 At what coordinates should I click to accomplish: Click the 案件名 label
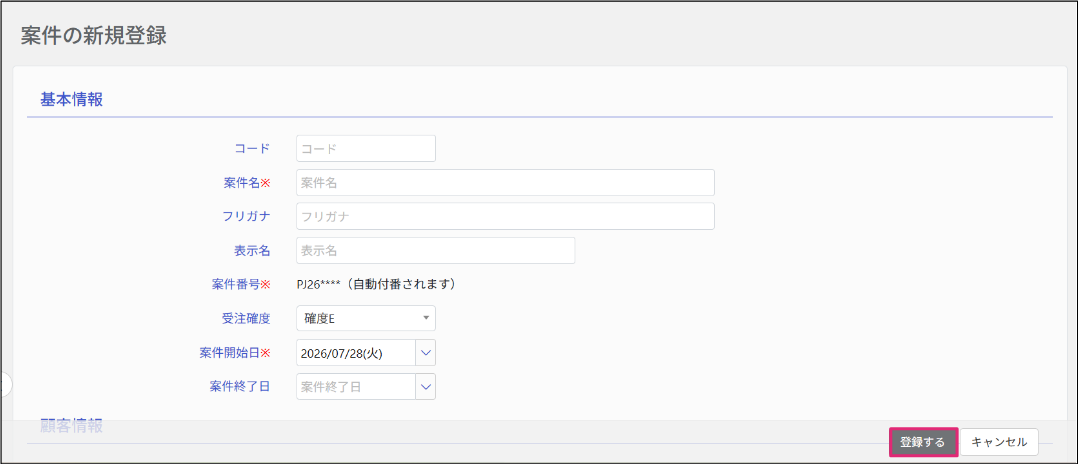(247, 183)
